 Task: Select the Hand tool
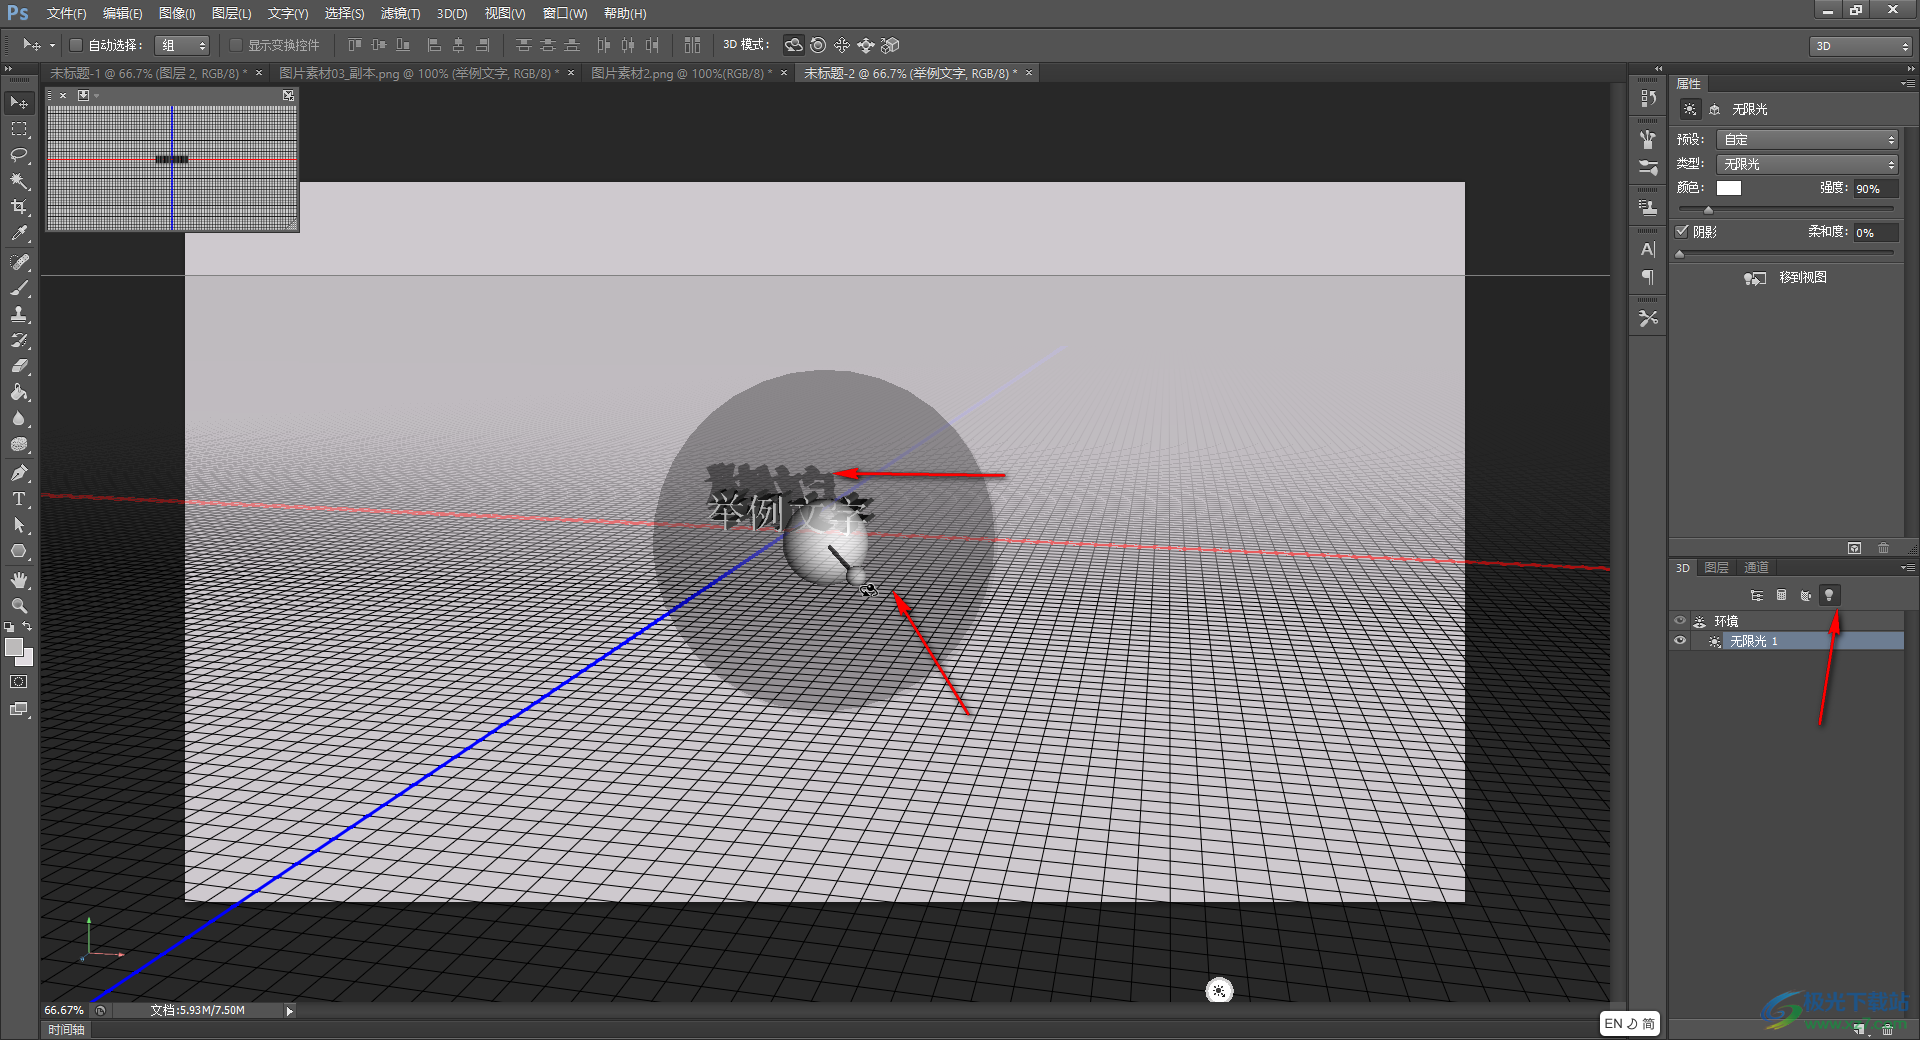pos(19,580)
